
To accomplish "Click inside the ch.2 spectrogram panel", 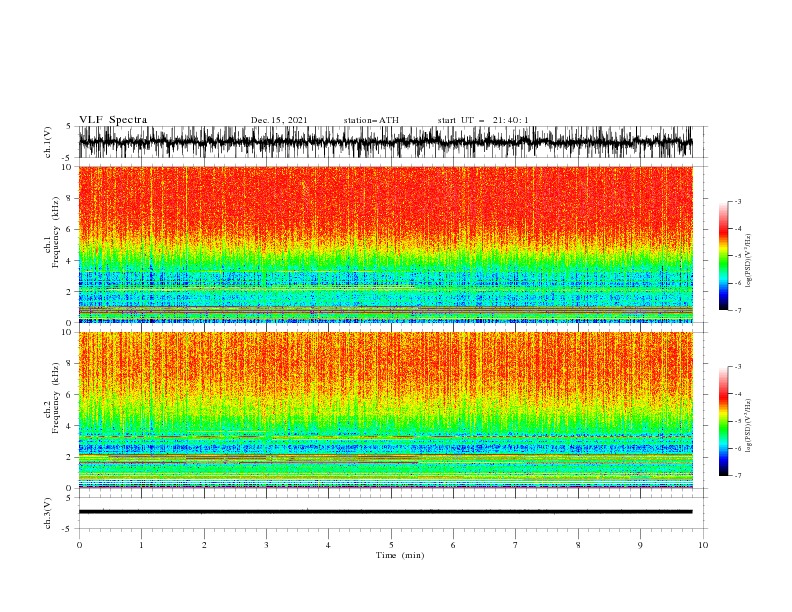I will [385, 410].
